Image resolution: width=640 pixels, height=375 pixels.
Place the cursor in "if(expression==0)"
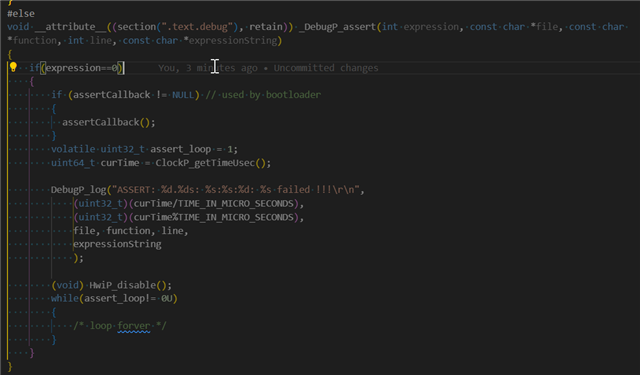[x=76, y=68]
